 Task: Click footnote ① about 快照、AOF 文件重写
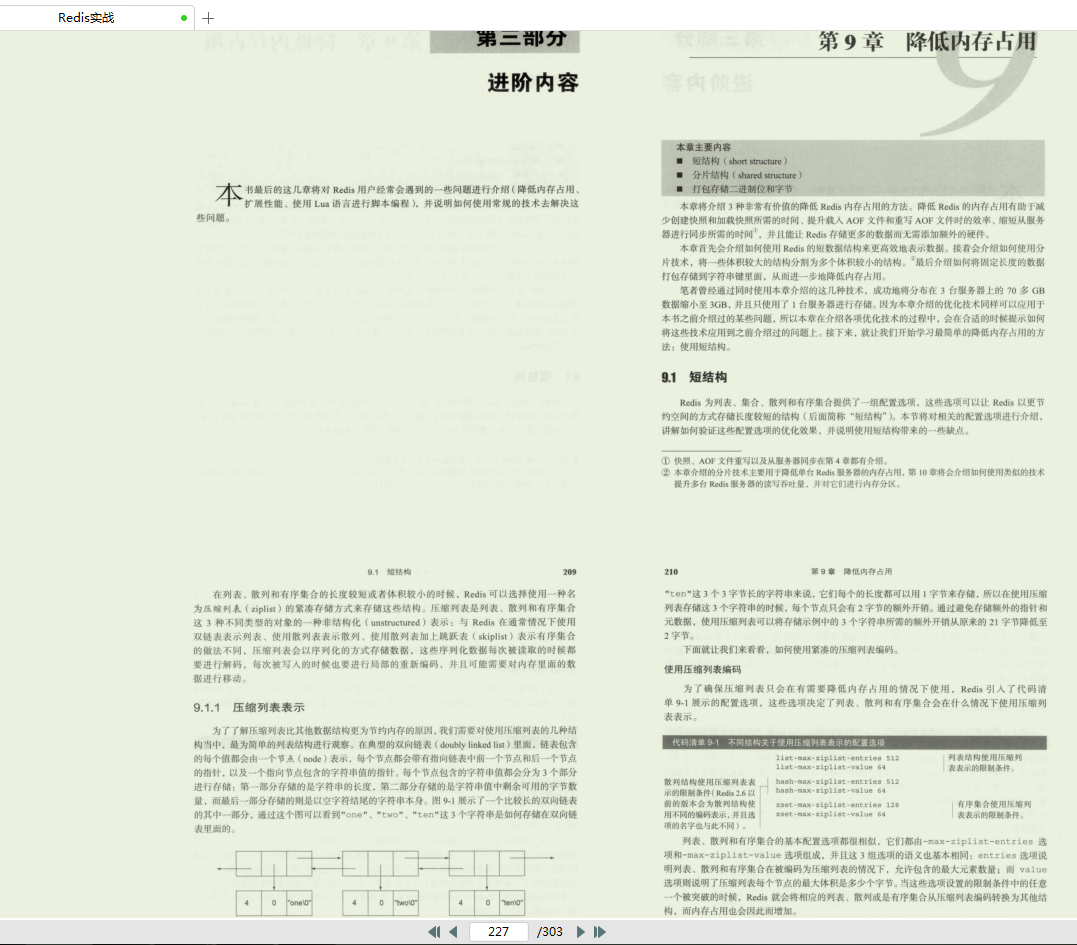[x=776, y=461]
